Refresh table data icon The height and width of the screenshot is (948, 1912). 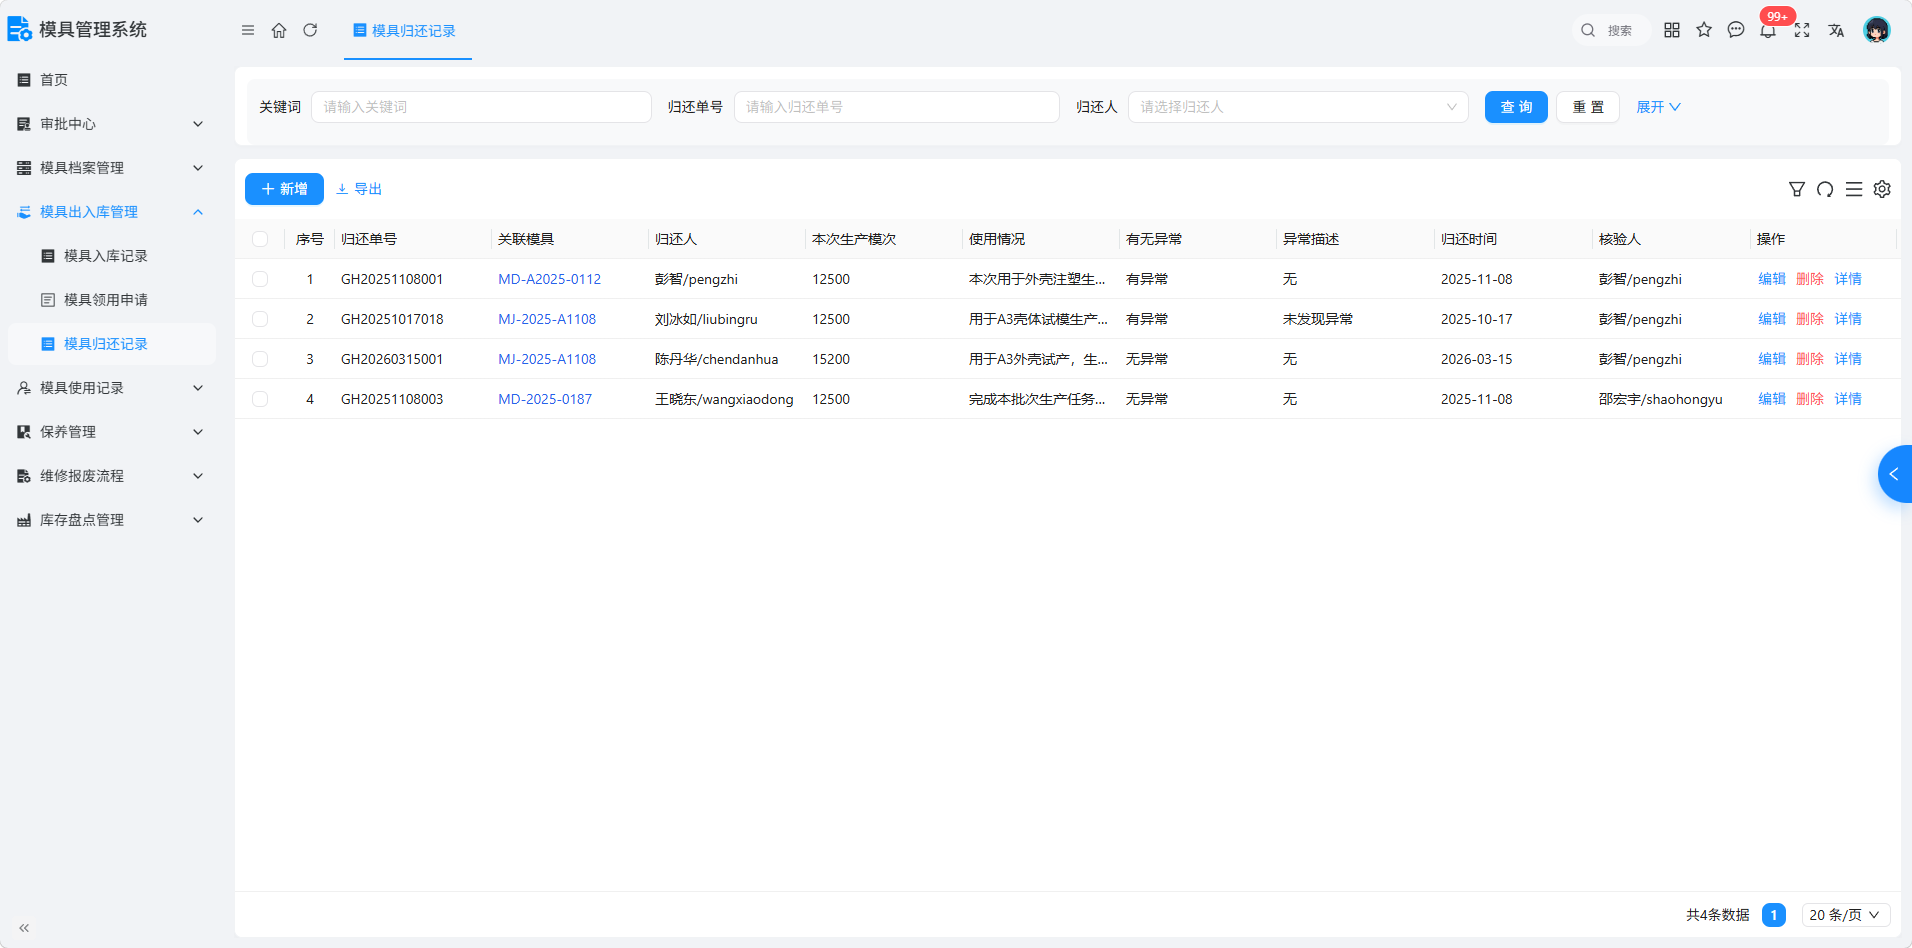(1825, 189)
